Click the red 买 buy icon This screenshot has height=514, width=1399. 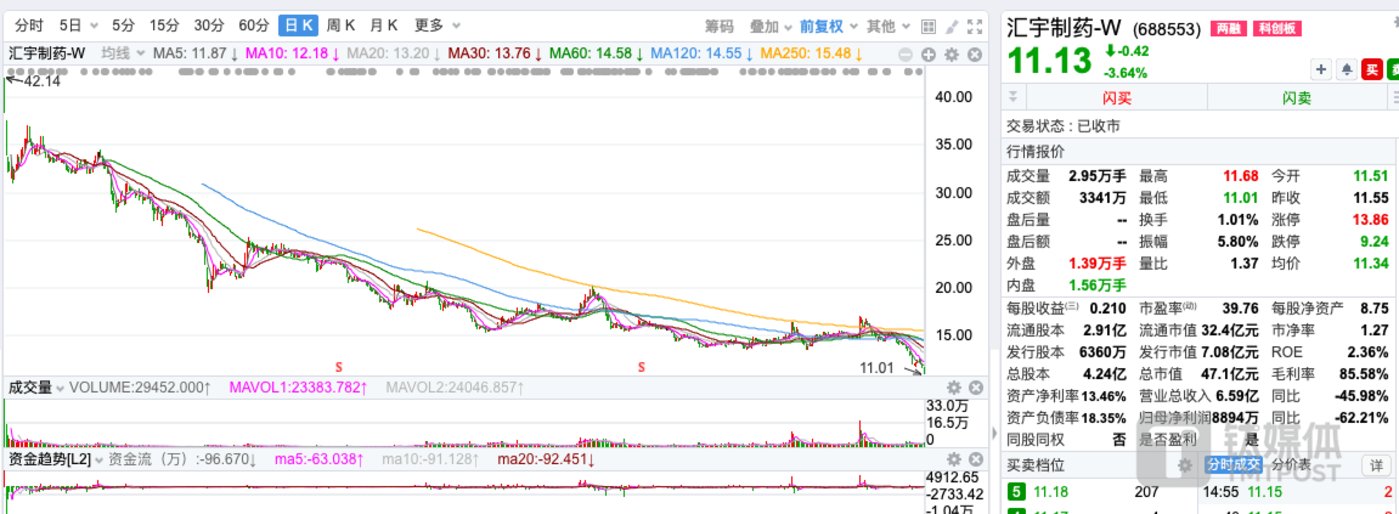(x=1372, y=69)
